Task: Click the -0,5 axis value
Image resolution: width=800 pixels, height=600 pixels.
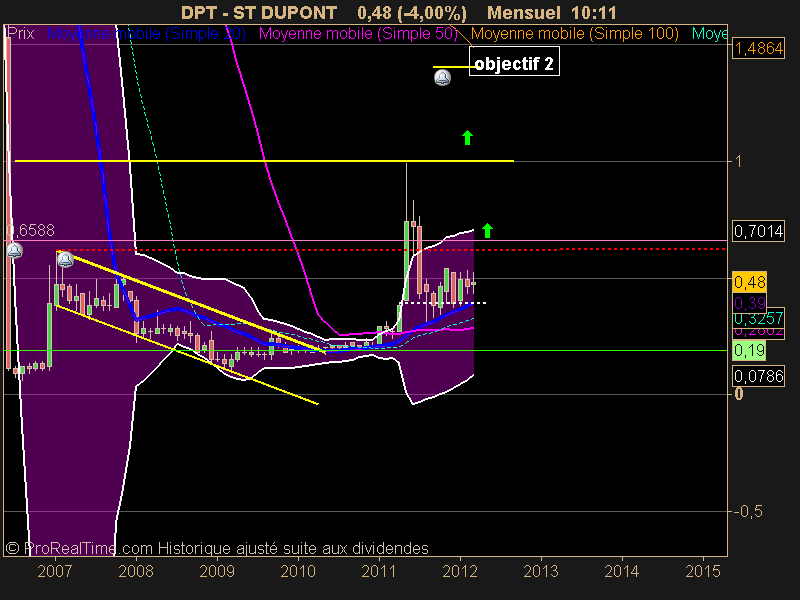Action: (748, 511)
